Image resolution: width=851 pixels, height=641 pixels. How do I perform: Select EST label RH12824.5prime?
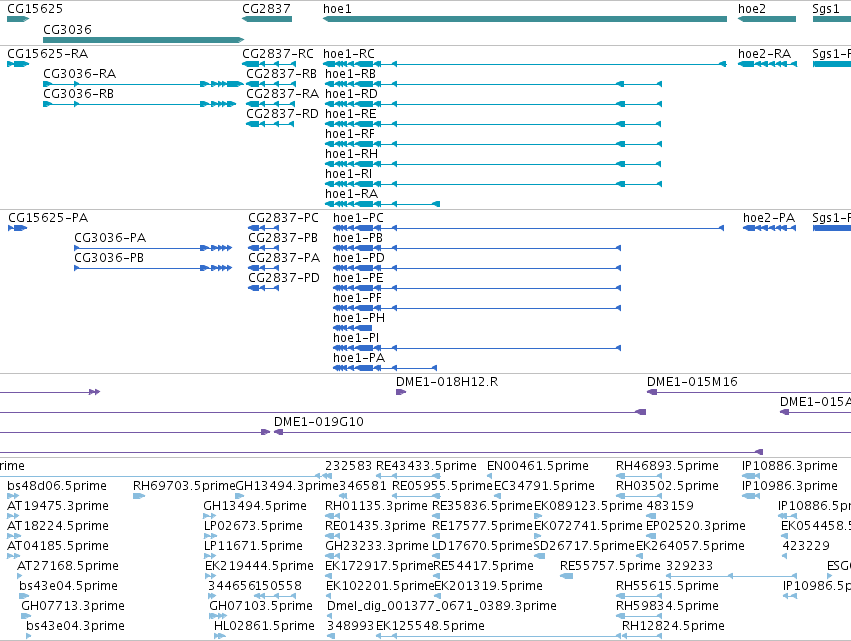(673, 626)
